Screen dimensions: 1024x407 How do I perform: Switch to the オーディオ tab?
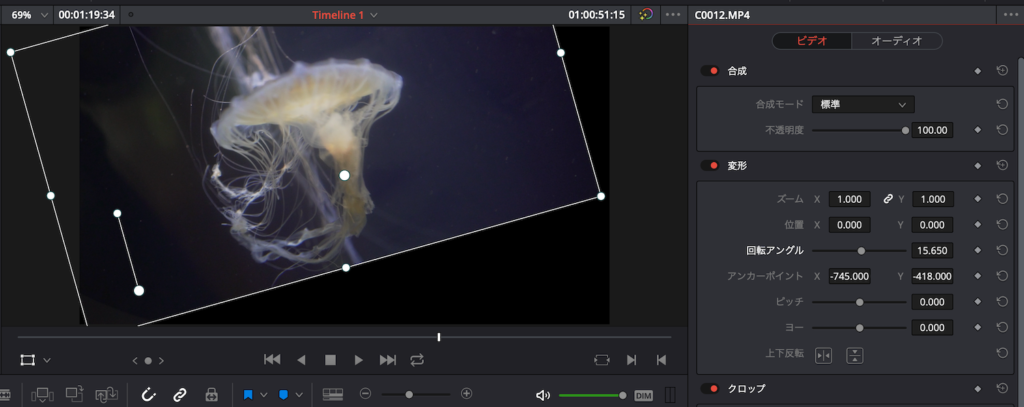point(896,41)
